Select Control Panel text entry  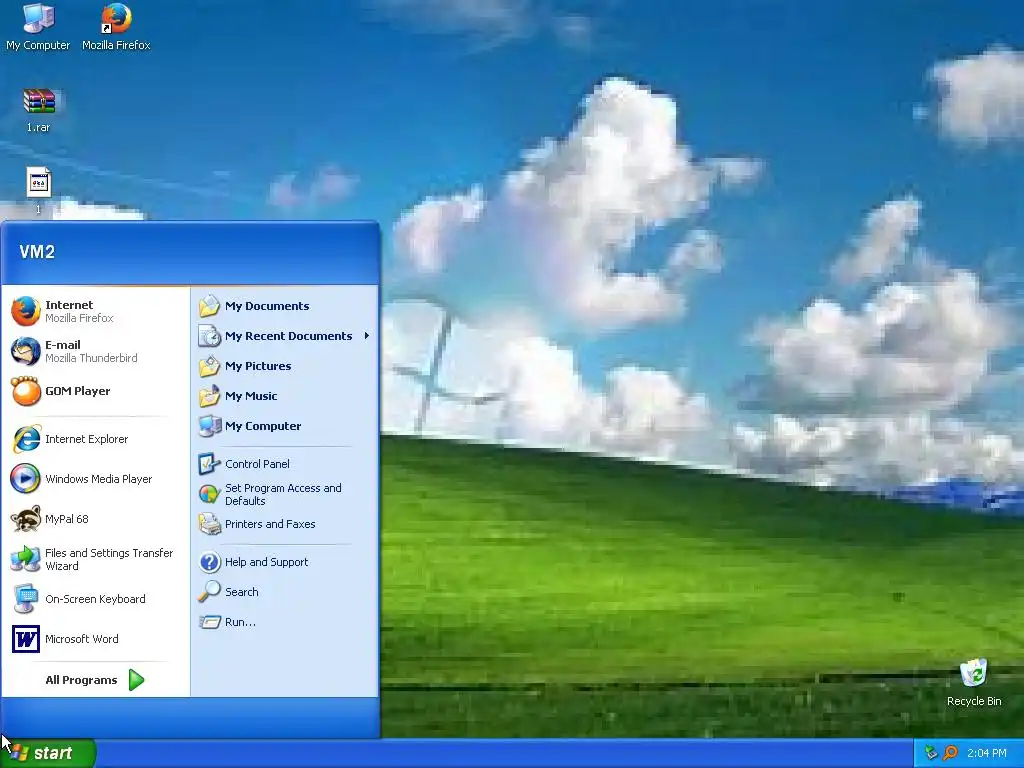click(257, 464)
